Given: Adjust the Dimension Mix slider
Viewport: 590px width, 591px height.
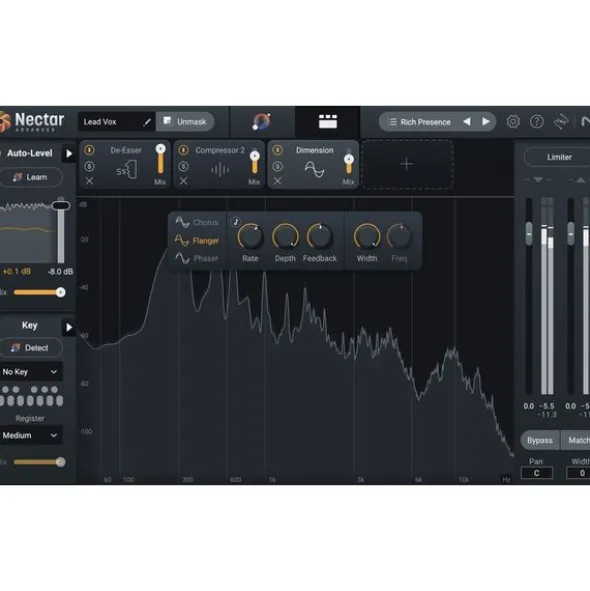Looking at the screenshot, I should click(349, 163).
